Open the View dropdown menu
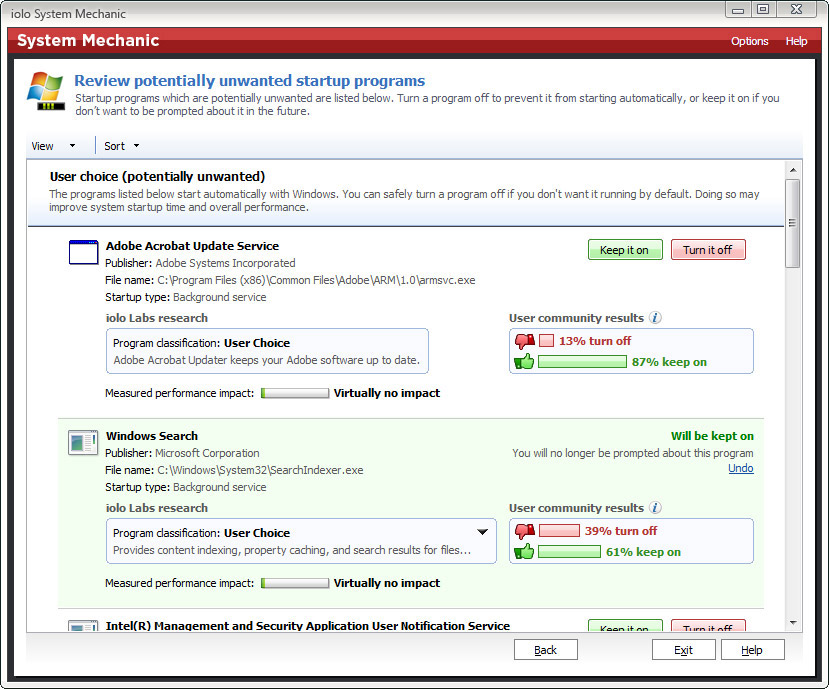829x689 pixels. (53, 146)
